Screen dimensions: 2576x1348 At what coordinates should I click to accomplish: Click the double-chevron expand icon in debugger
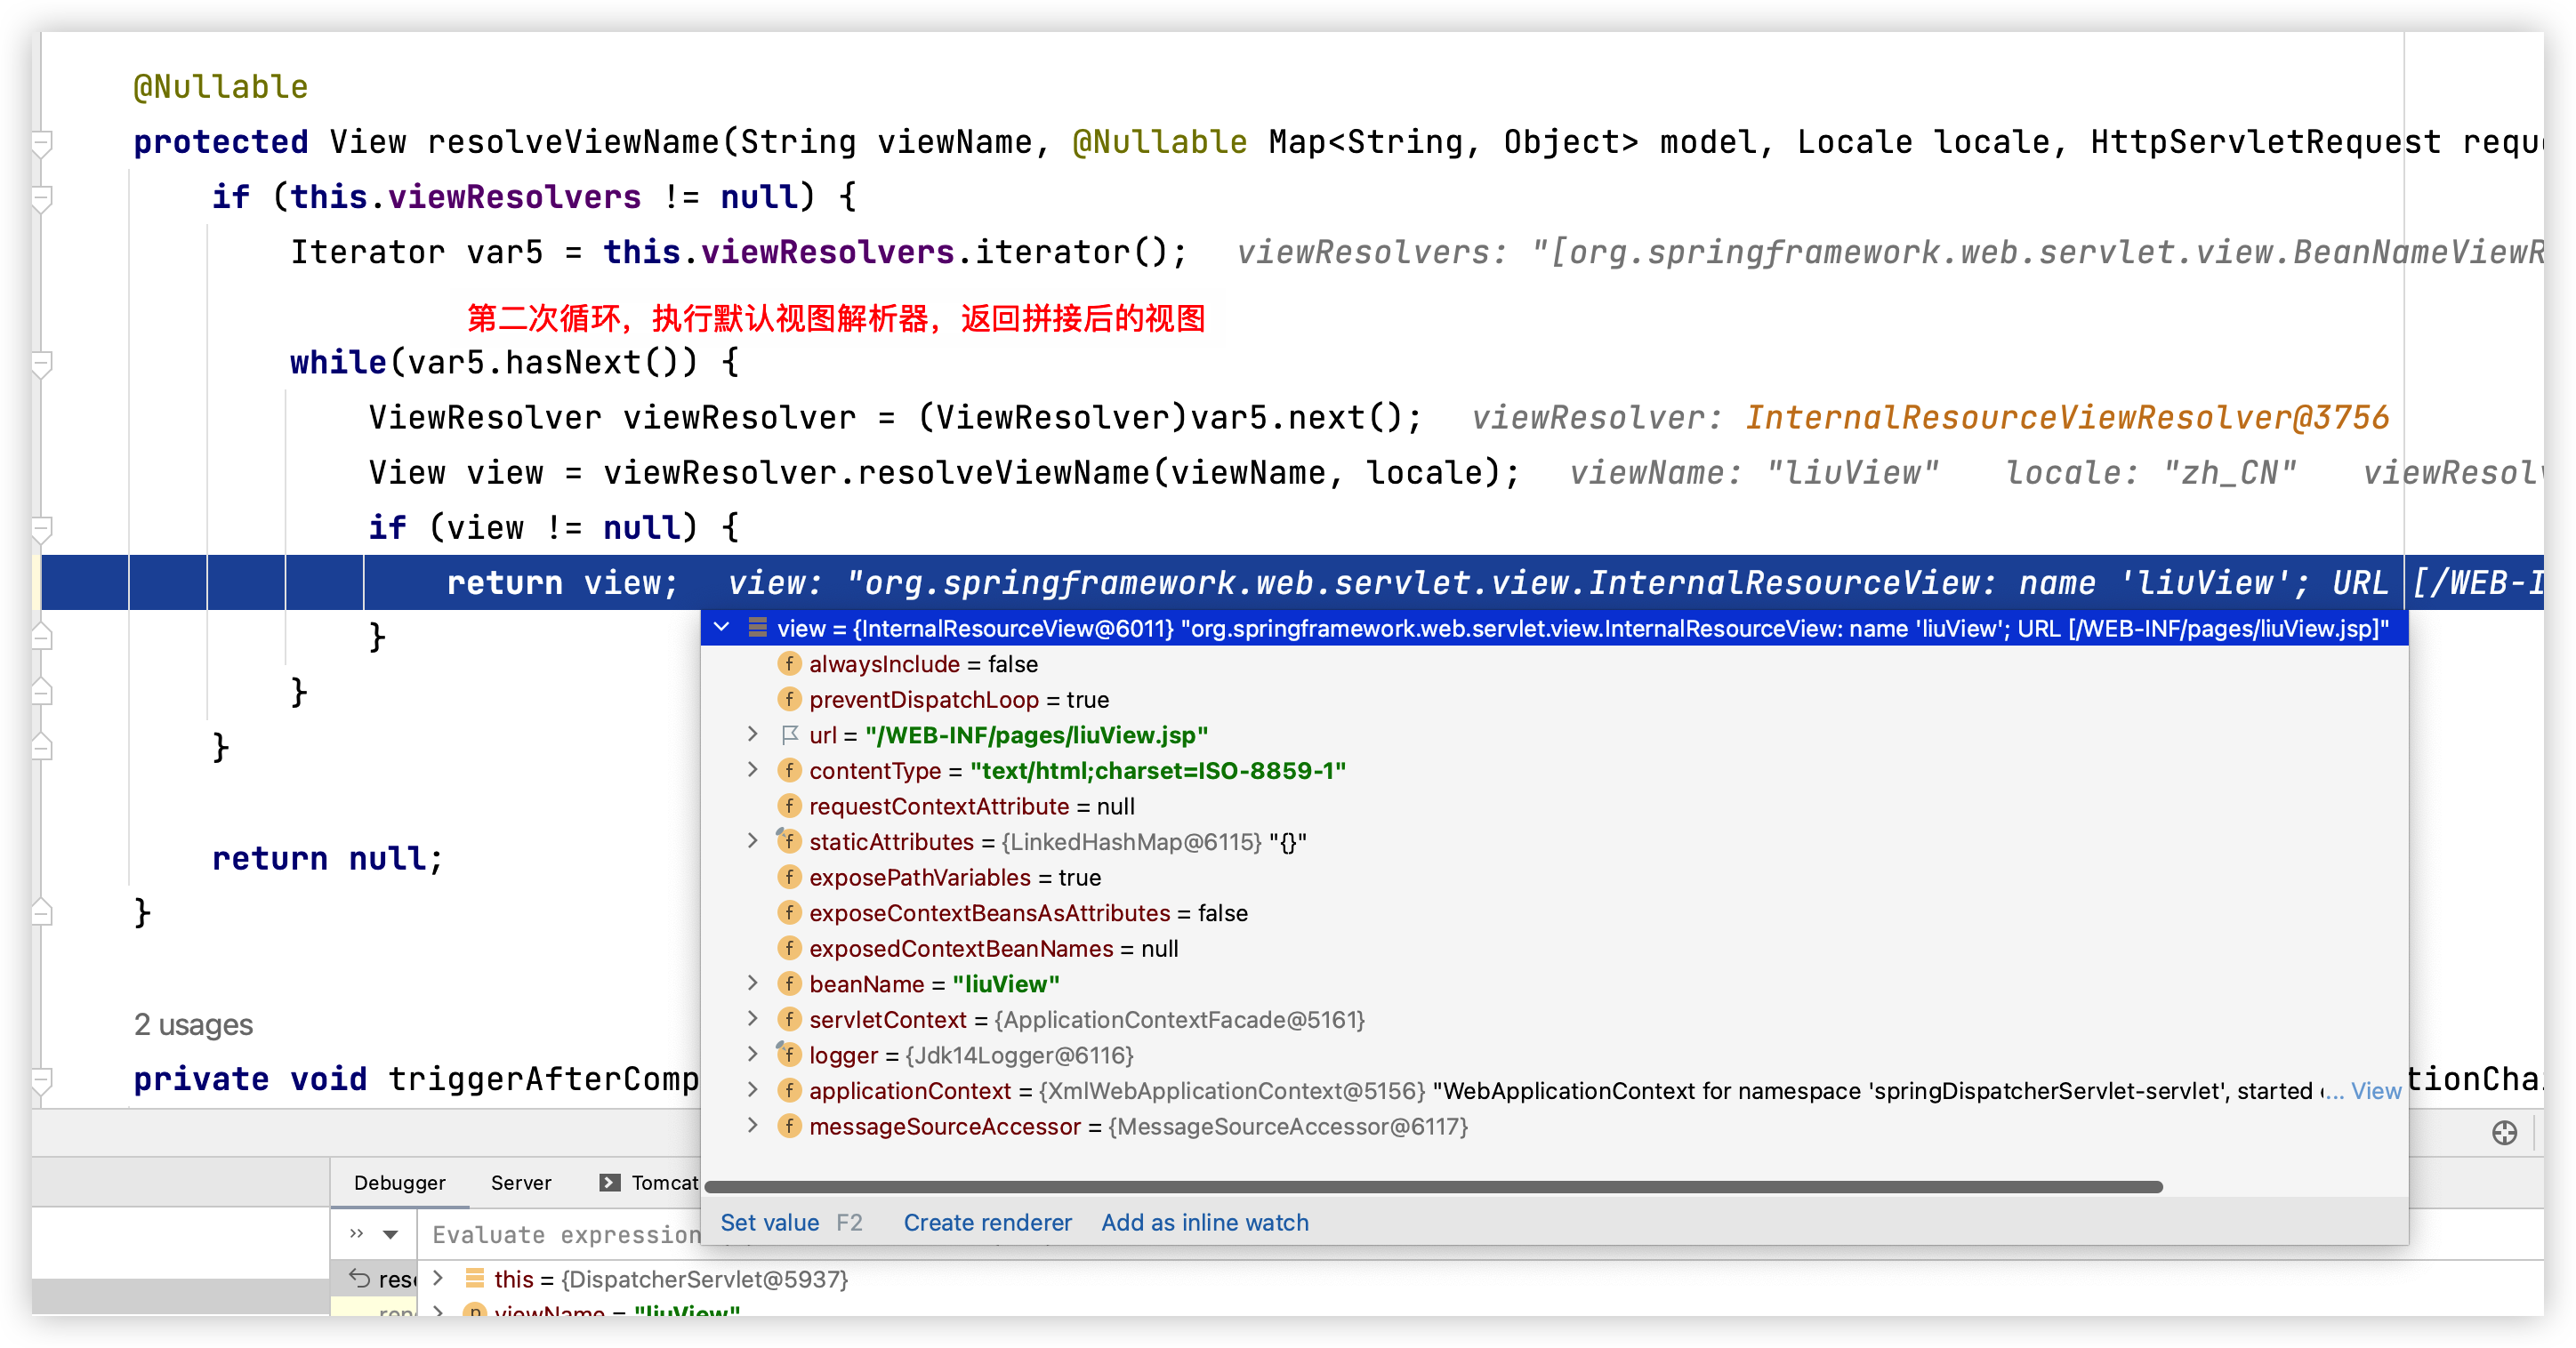[x=356, y=1234]
